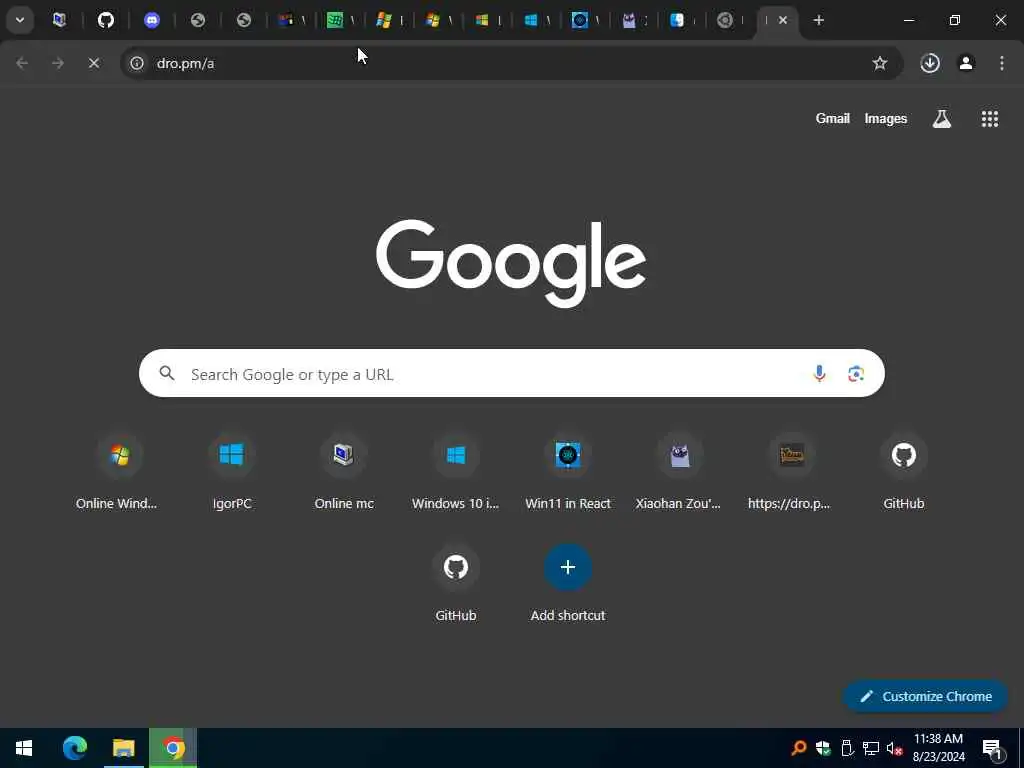Viewport: 1024px width, 768px height.
Task: Open Windows Start menu
Action: pyautogui.click(x=24, y=748)
